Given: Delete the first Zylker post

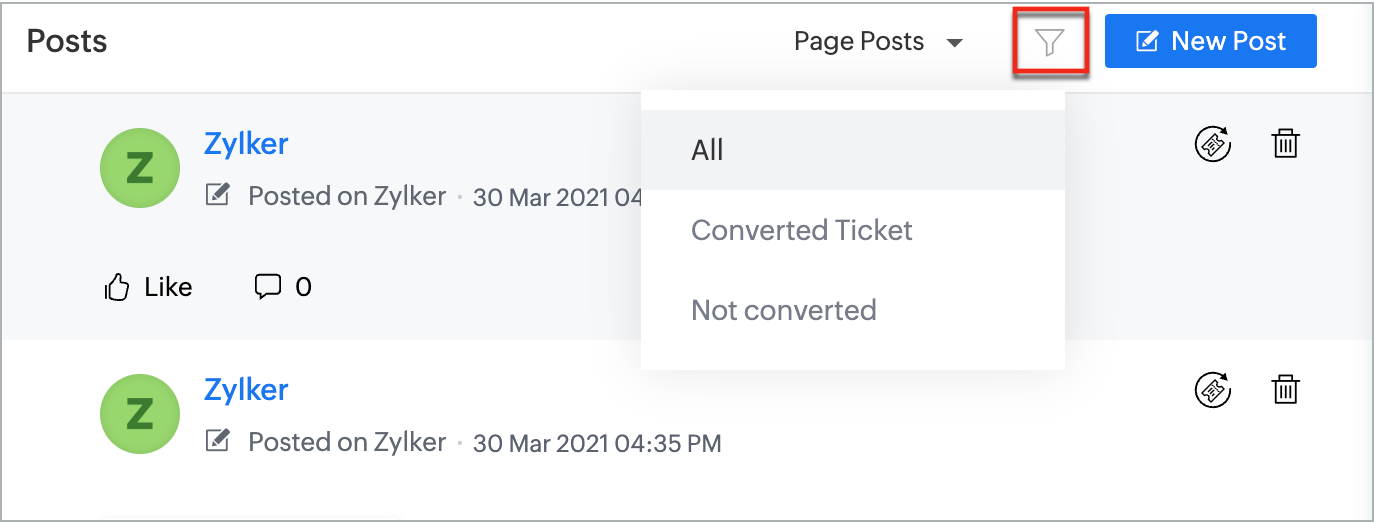Looking at the screenshot, I should click(1285, 144).
